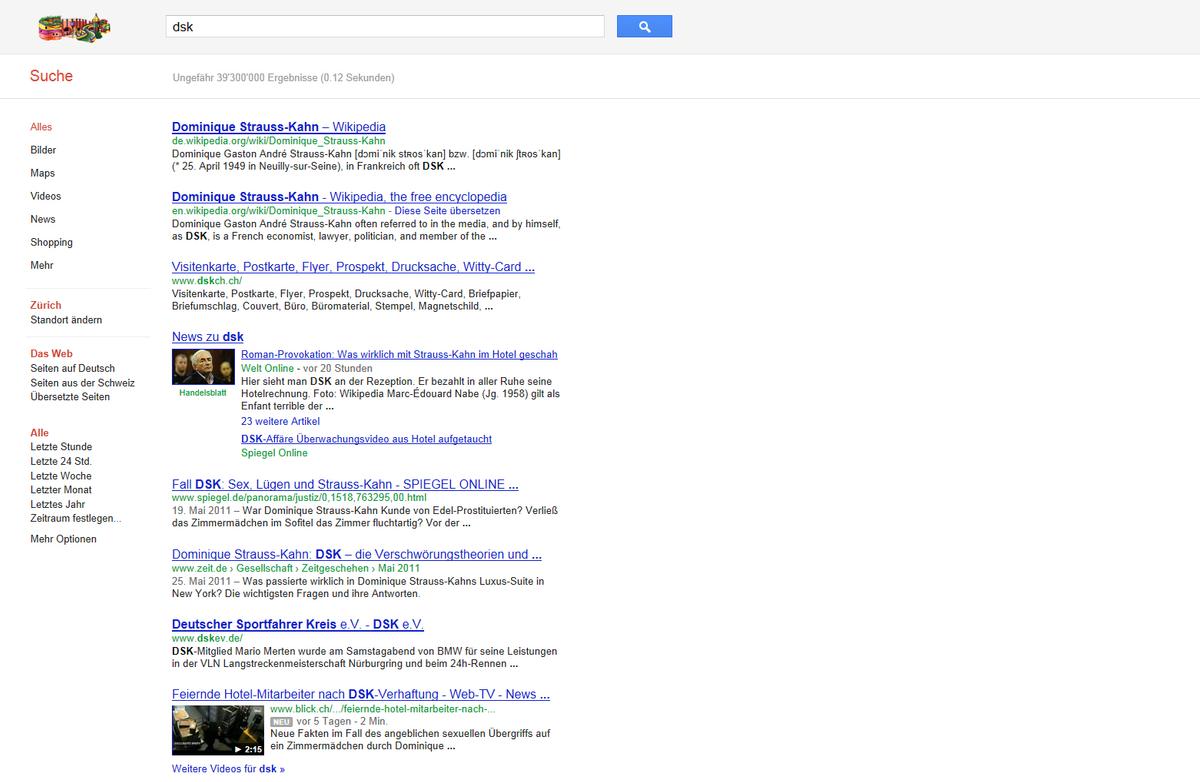Click the 'Alle' time filter heading
Viewport: 1200px width, 782px height.
[39, 433]
